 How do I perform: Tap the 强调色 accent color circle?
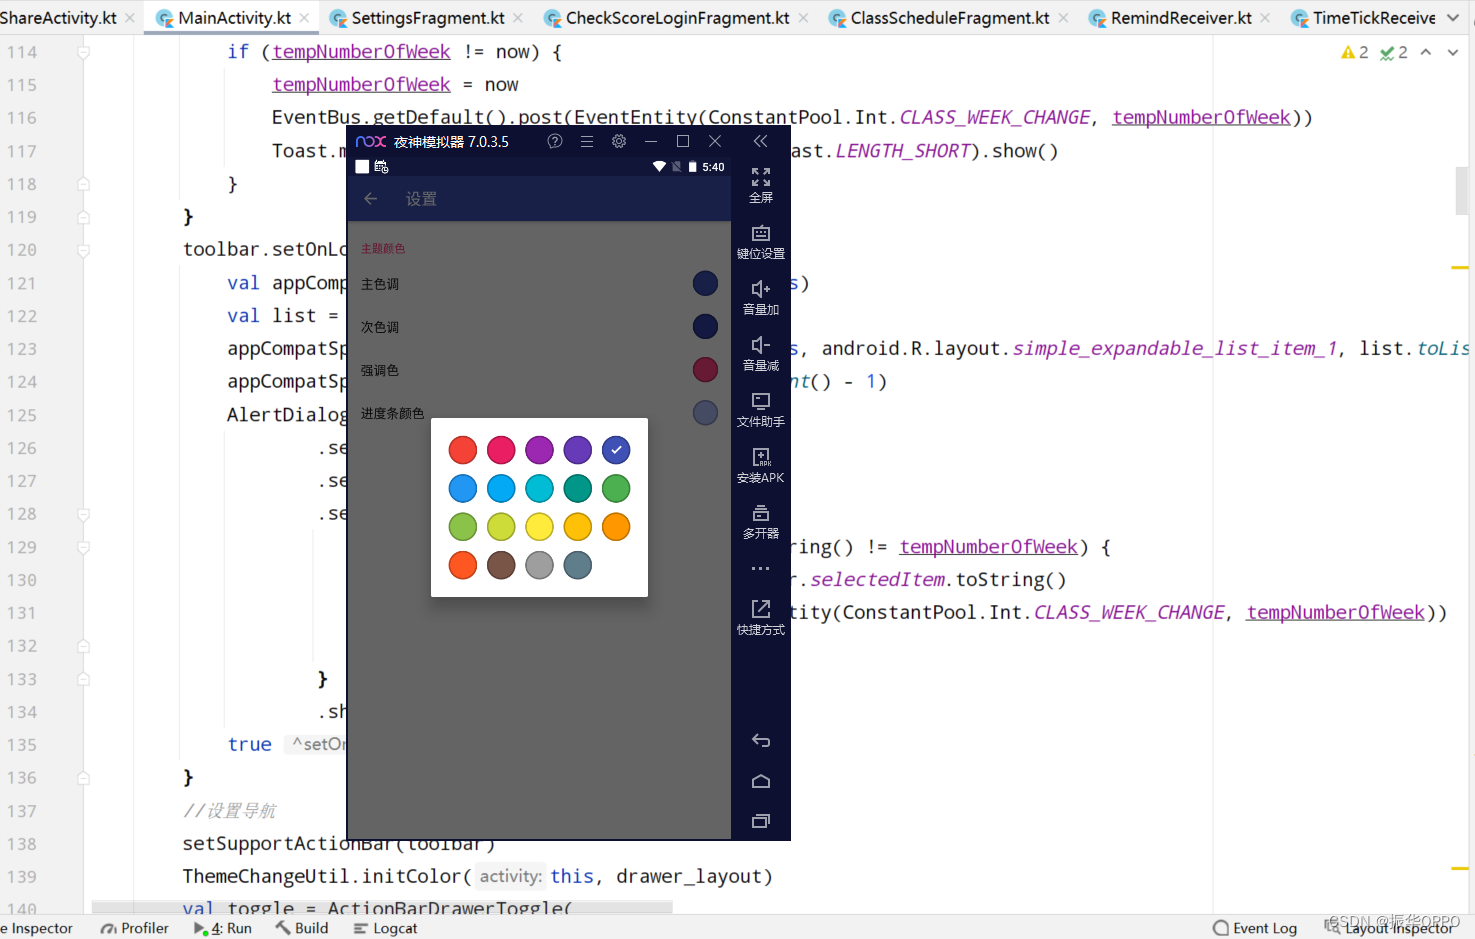[x=705, y=370]
